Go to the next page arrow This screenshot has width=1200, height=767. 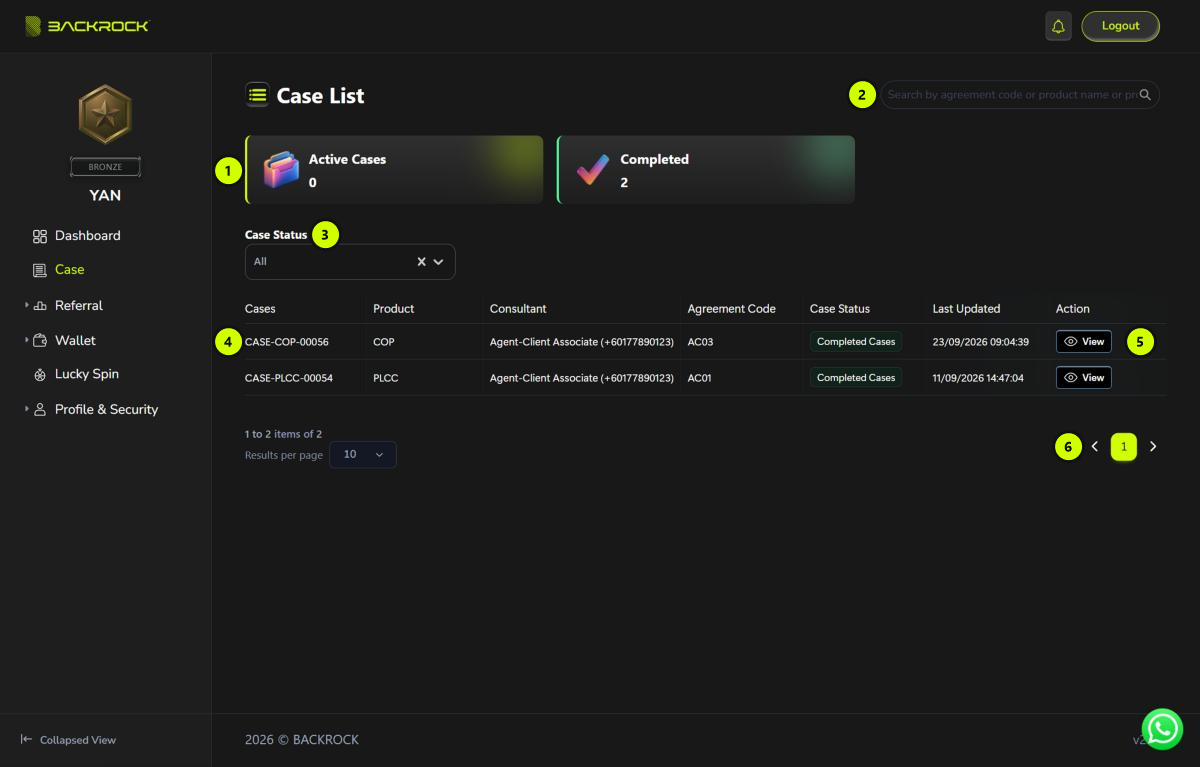point(1153,447)
